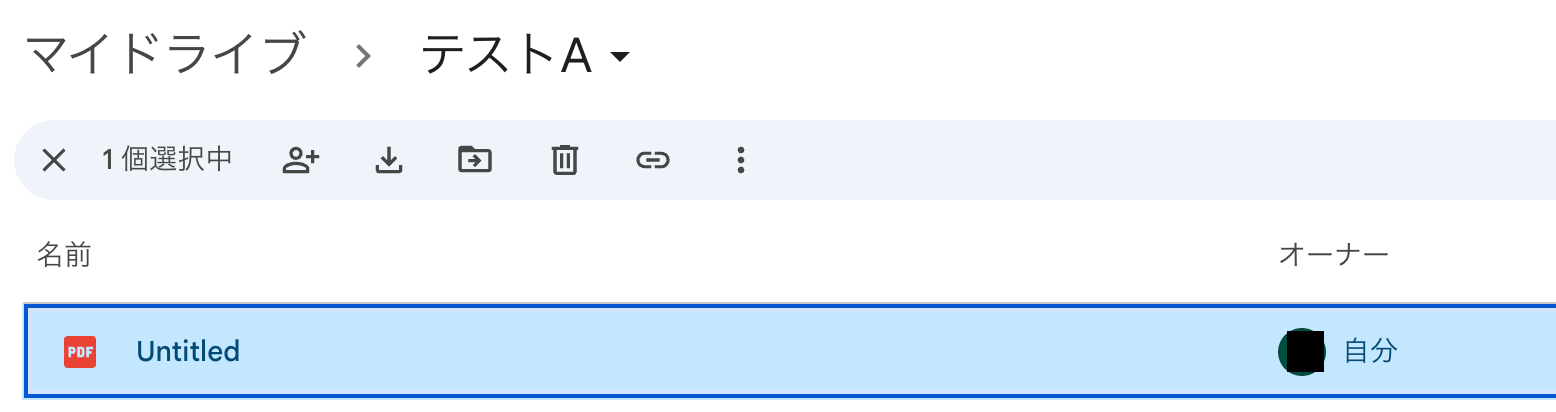Click the share (add person) icon
Viewport: 1556px width, 412px height.
point(300,160)
